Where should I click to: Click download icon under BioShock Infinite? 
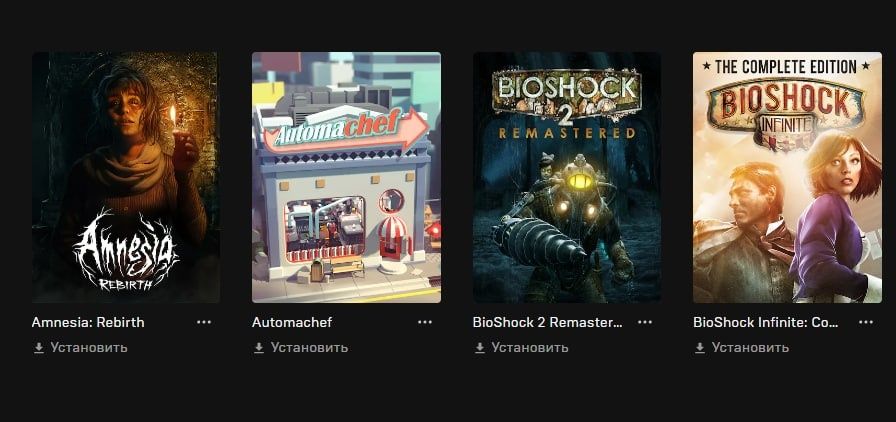click(700, 348)
